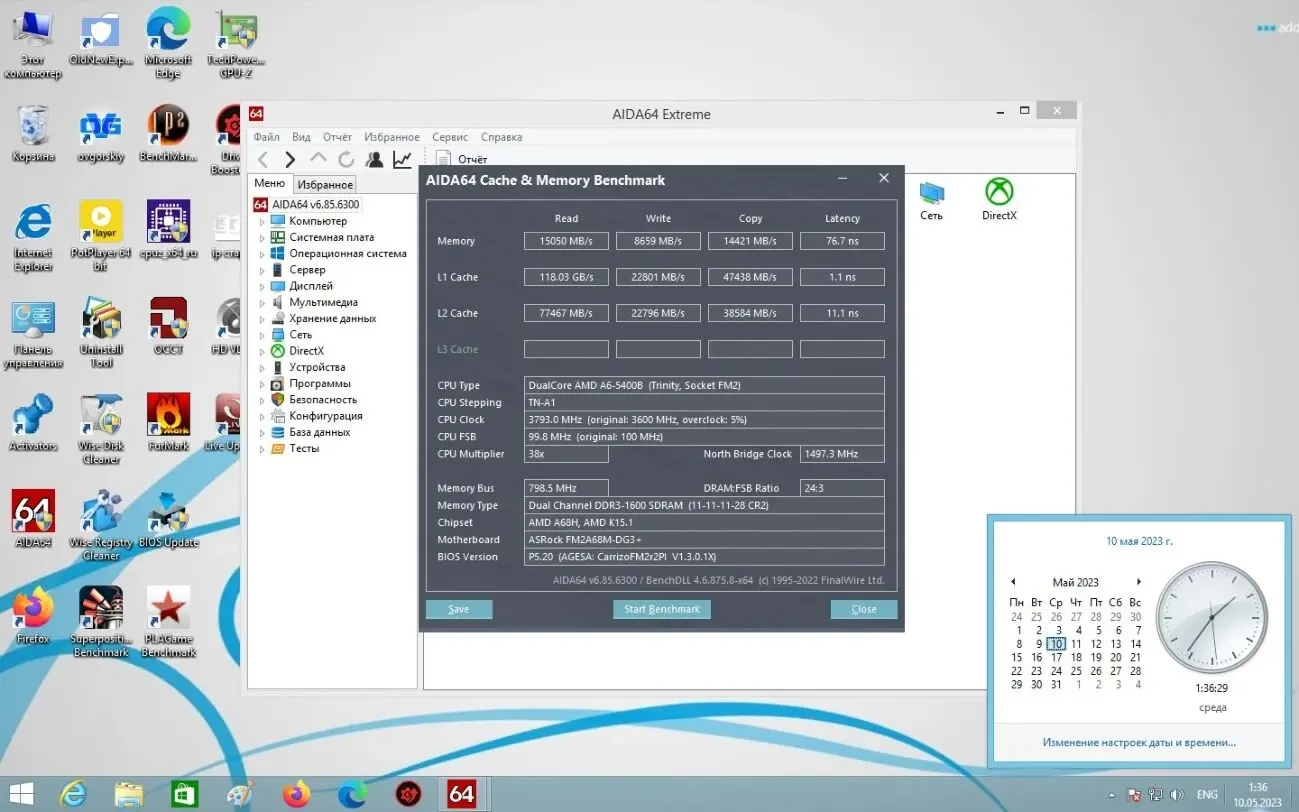Screen dimensions: 1299x812
Task: Open OCCT desktop shortcut
Action: (168, 325)
